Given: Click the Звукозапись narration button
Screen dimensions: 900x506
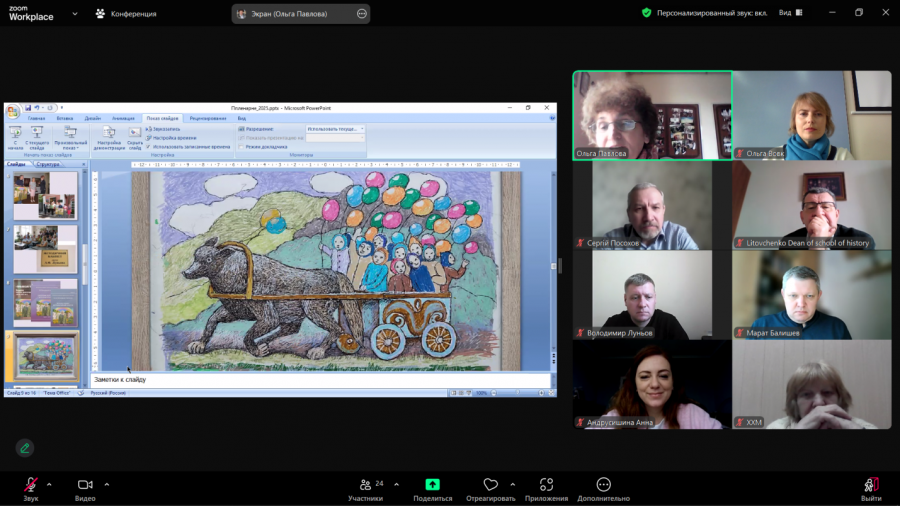Looking at the screenshot, I should pos(163,129).
